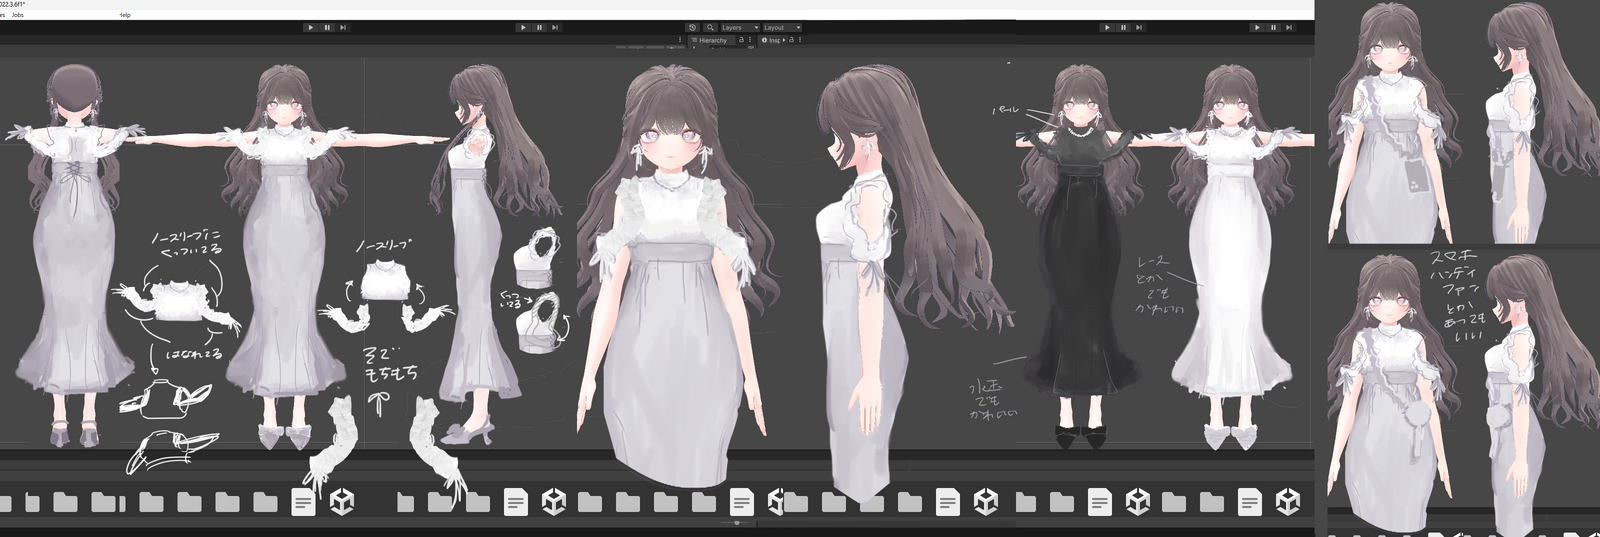Open the Inspector panel's three-dot options

pyautogui.click(x=801, y=40)
